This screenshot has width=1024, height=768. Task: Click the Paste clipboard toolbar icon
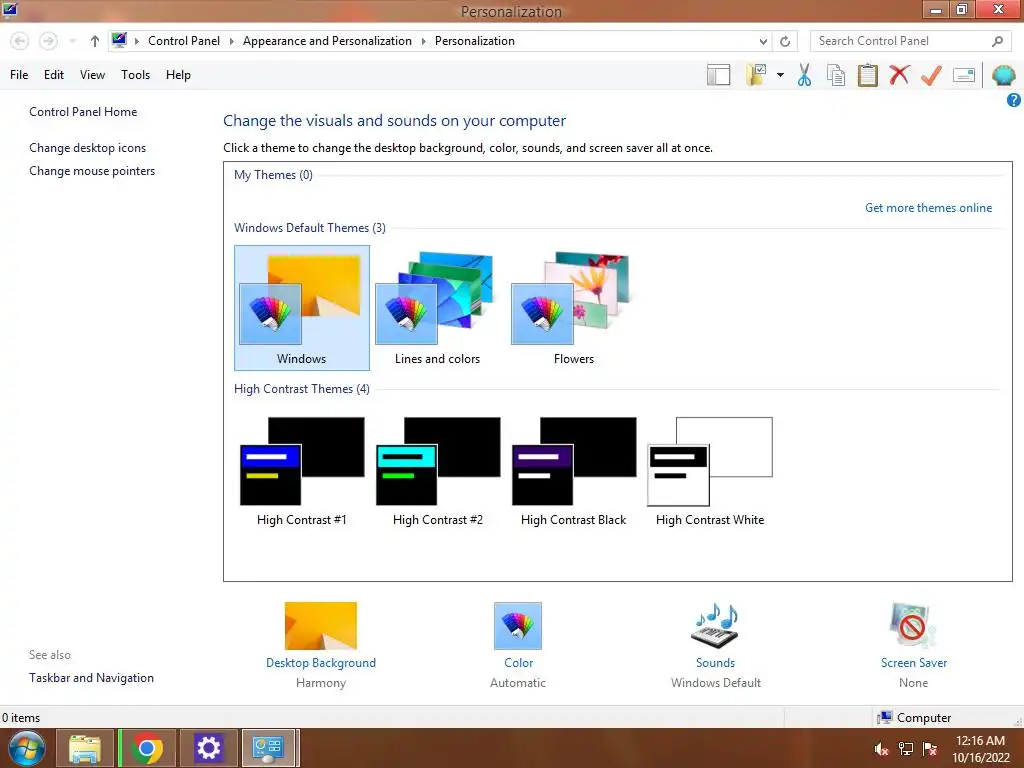click(867, 75)
